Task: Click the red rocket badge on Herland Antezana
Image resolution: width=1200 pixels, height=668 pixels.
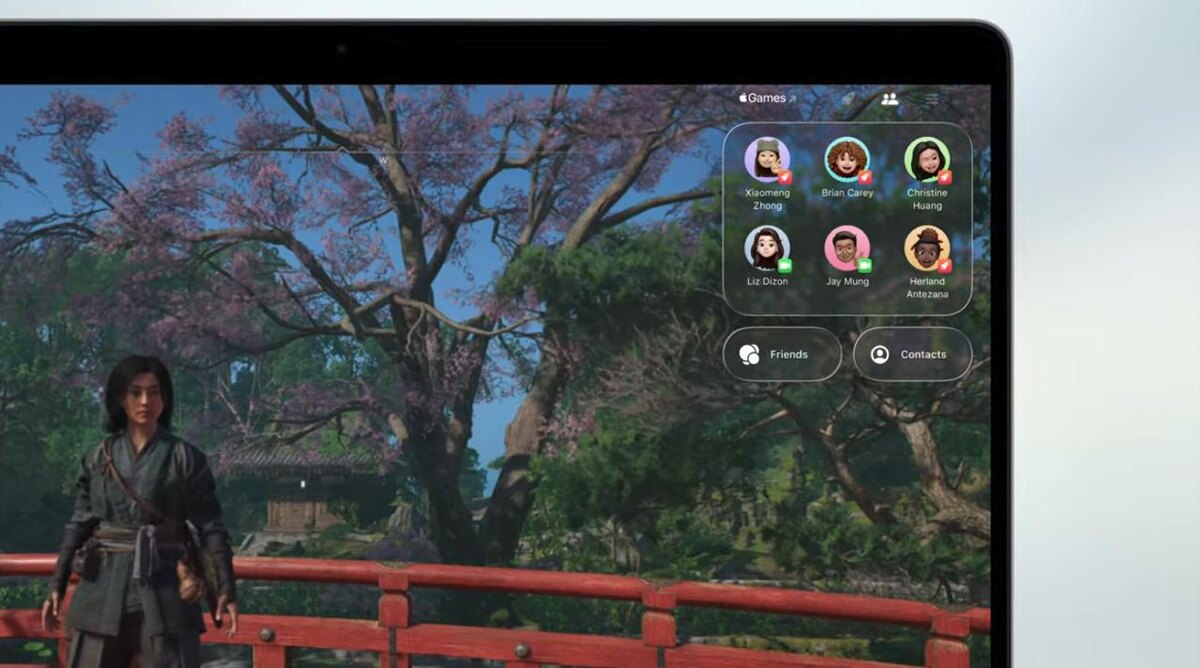Action: [945, 266]
